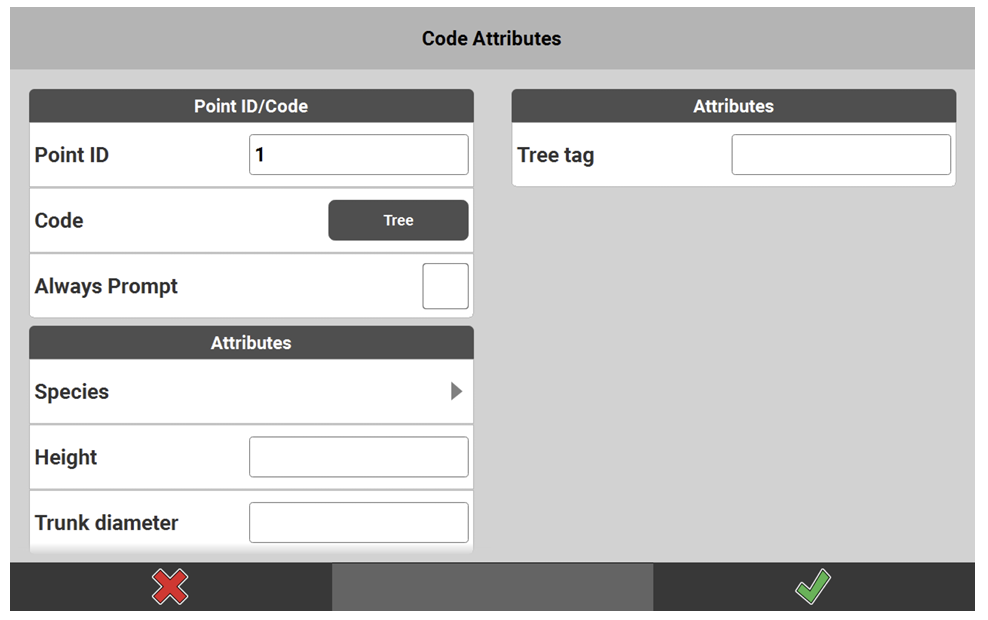Viewport: 988px width, 620px height.
Task: Click the Point ID/Code section header
Action: (251, 106)
